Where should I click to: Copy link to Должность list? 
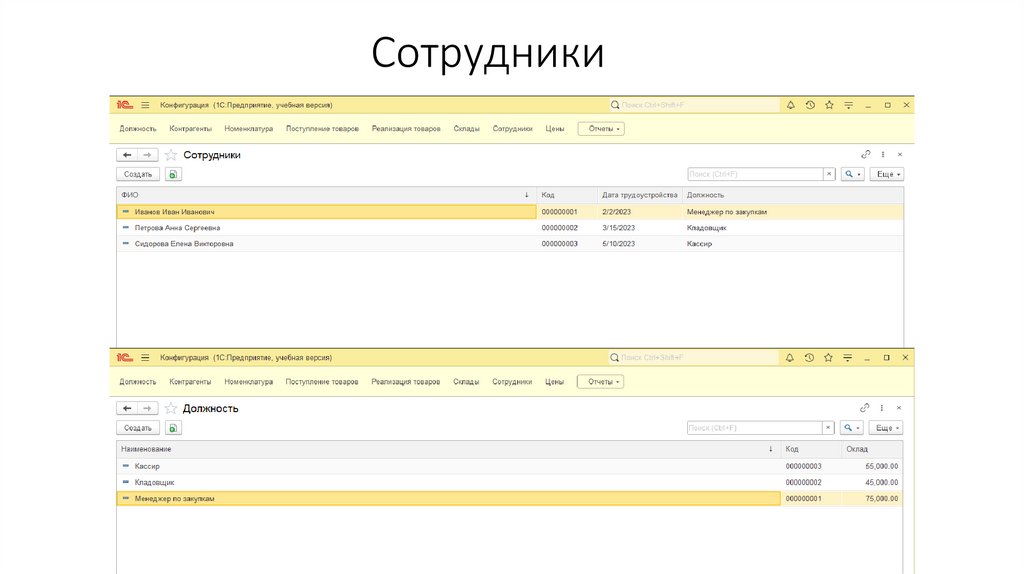tap(865, 407)
